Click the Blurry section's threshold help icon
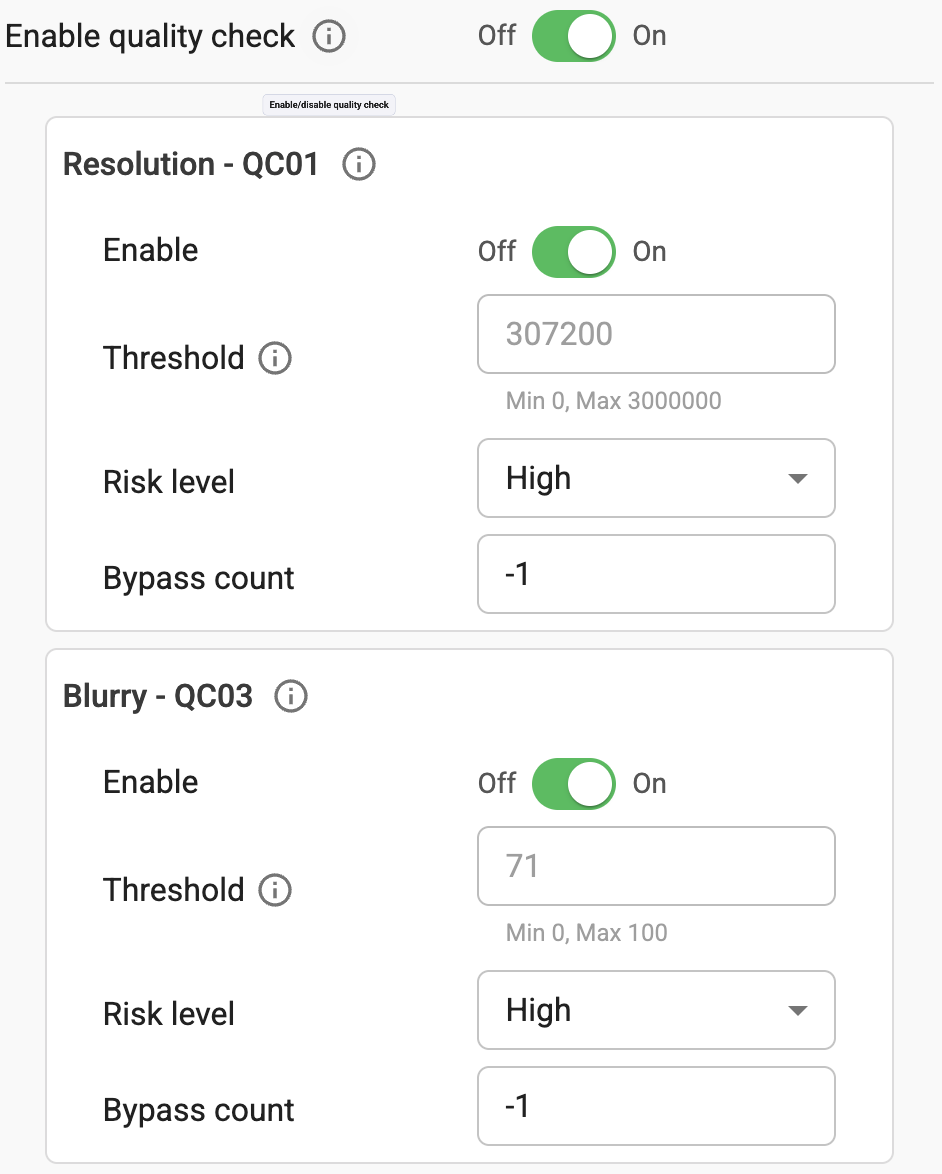942x1174 pixels. coord(273,890)
